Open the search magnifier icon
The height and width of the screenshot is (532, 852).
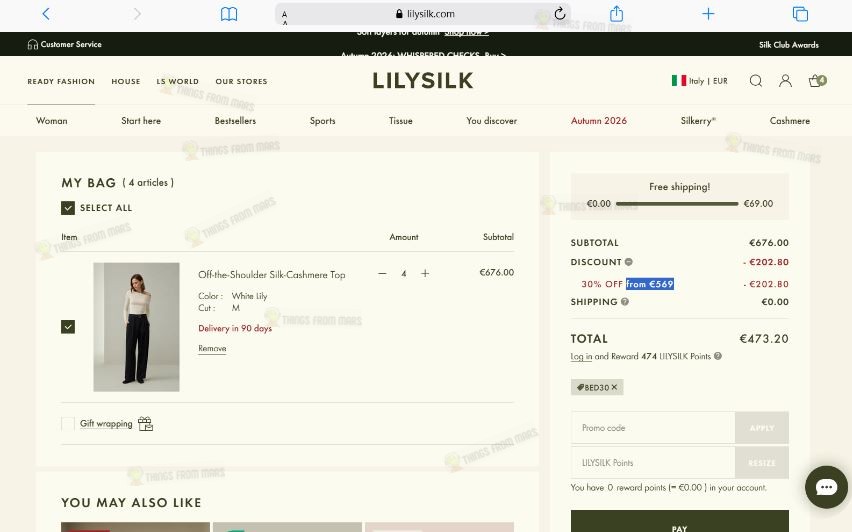coord(755,81)
